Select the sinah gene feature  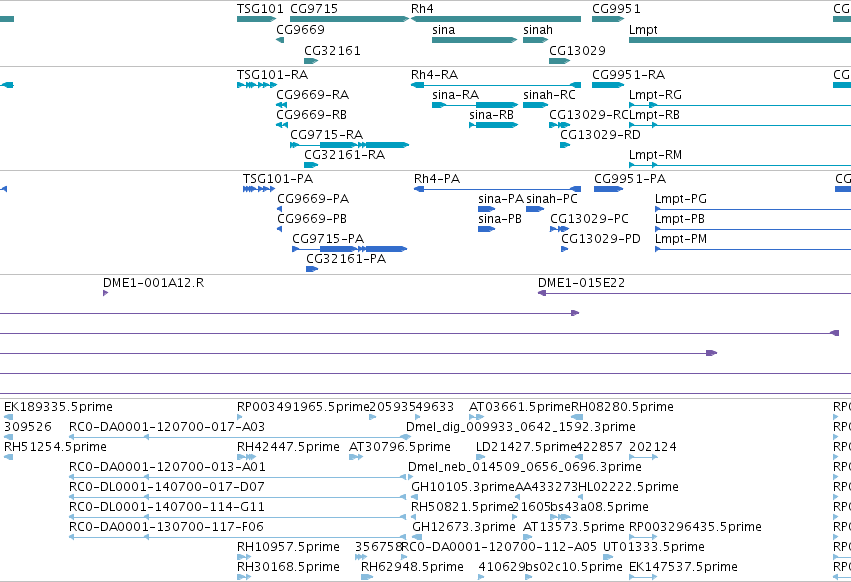pyautogui.click(x=536, y=40)
